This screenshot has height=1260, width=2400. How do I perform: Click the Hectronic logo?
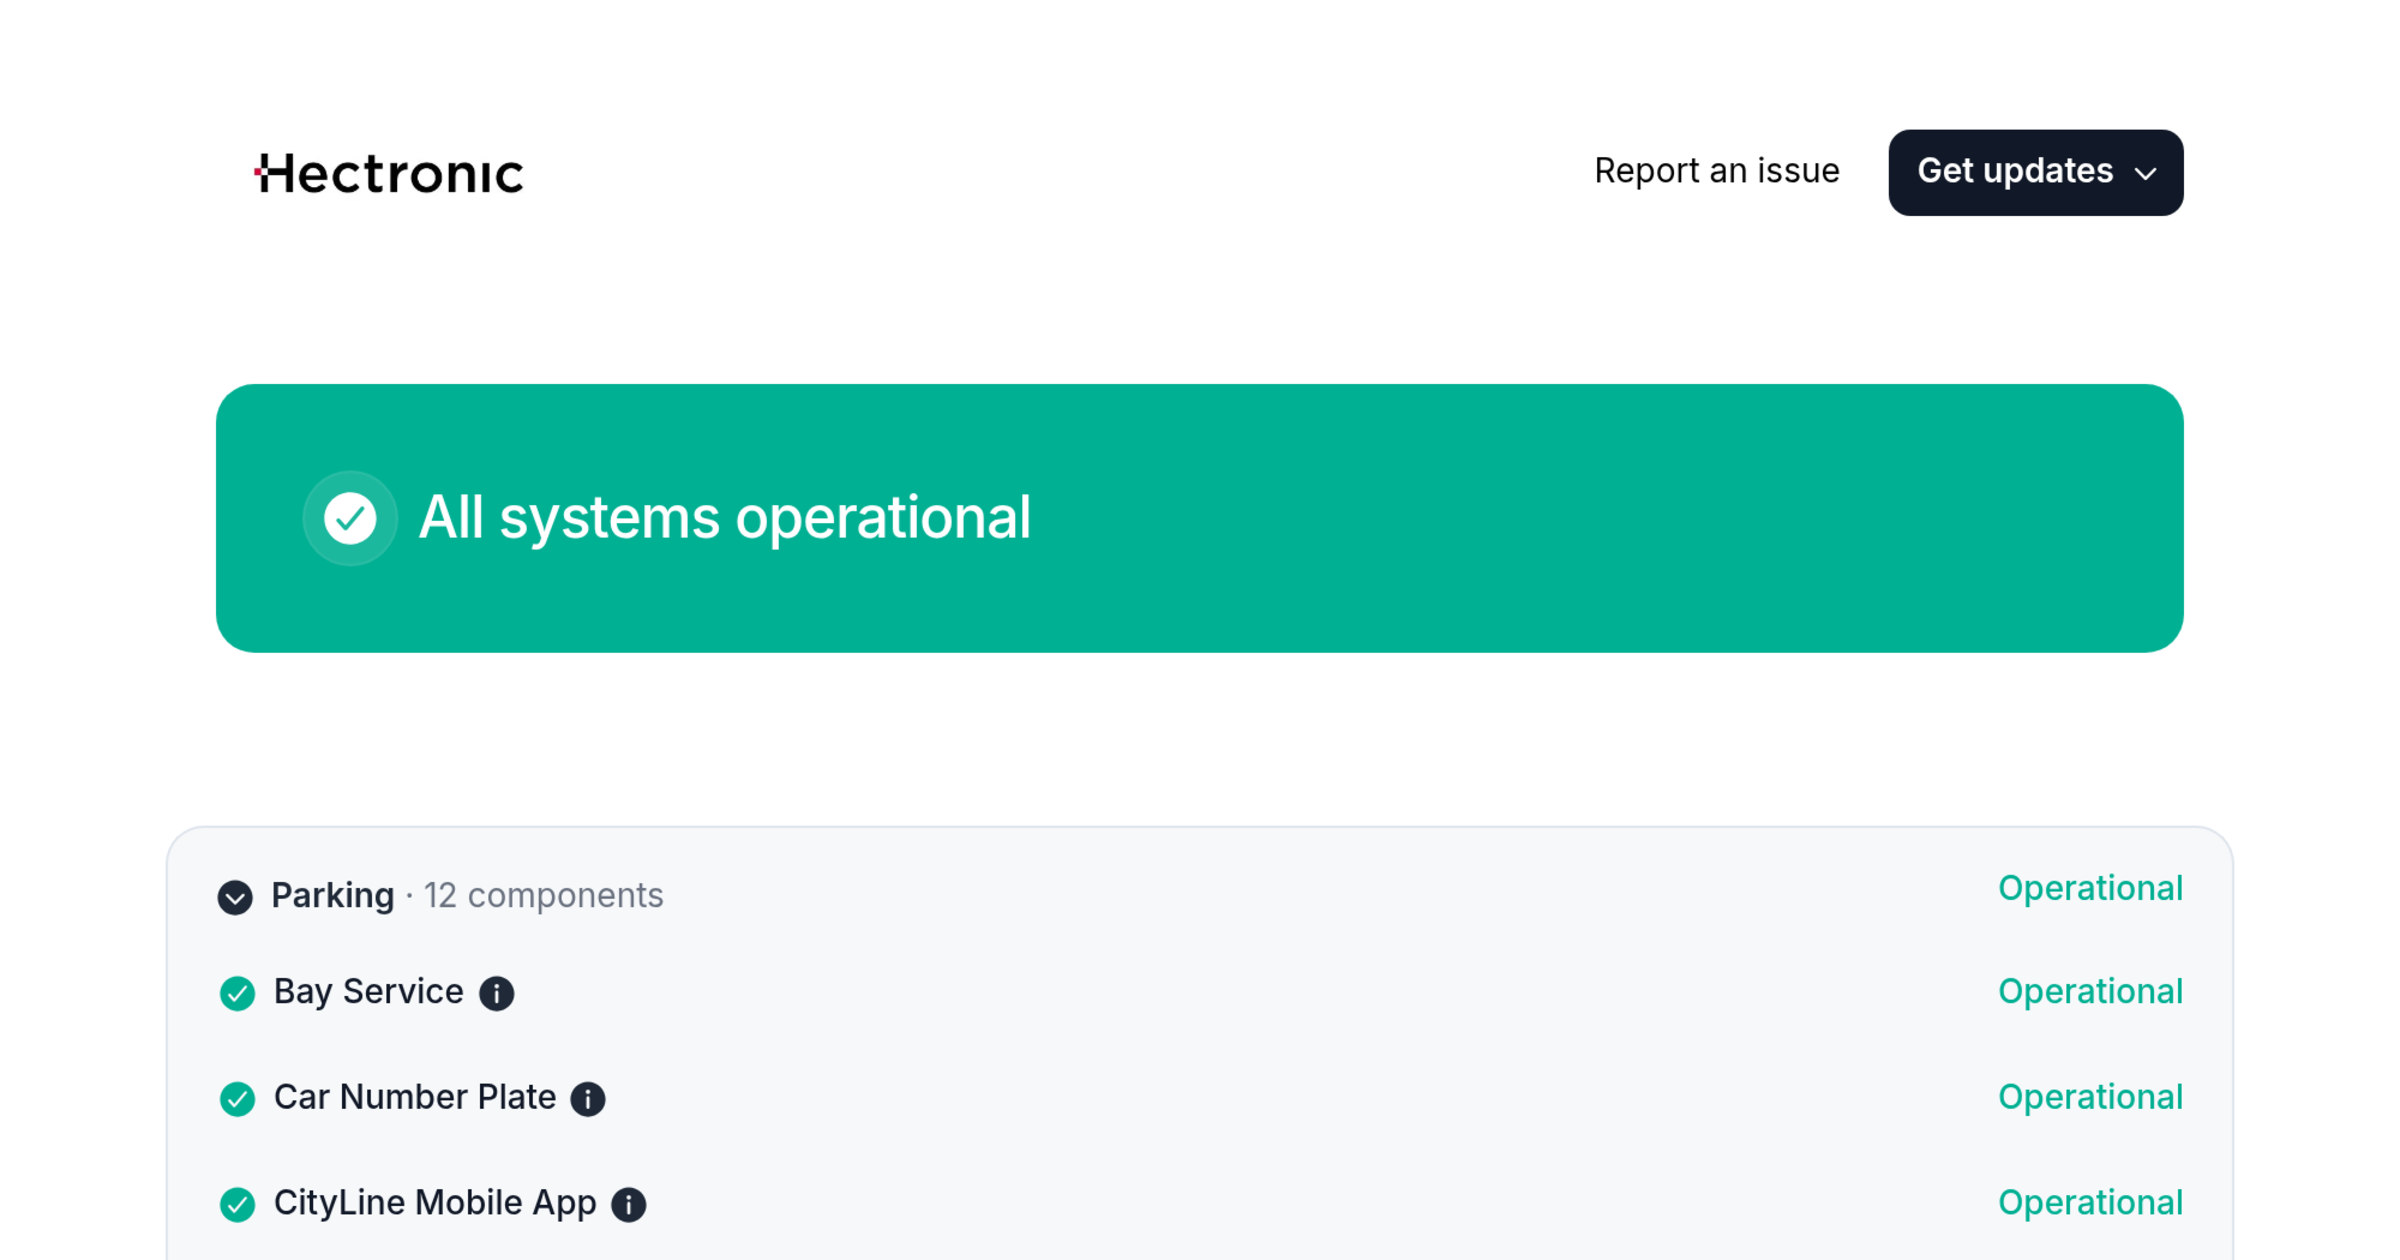(x=388, y=173)
